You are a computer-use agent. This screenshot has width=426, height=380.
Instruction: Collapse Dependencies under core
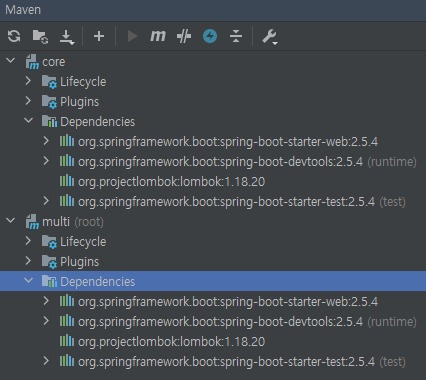tap(29, 121)
